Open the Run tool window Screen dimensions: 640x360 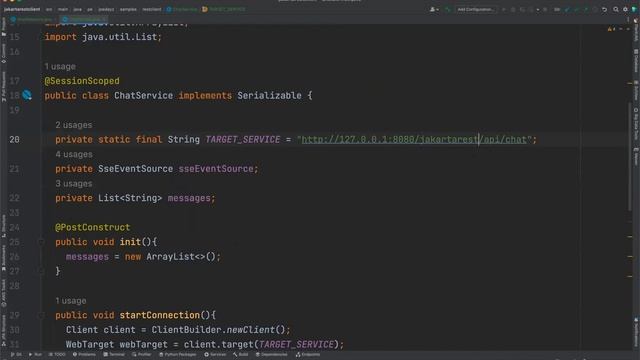coord(36,354)
